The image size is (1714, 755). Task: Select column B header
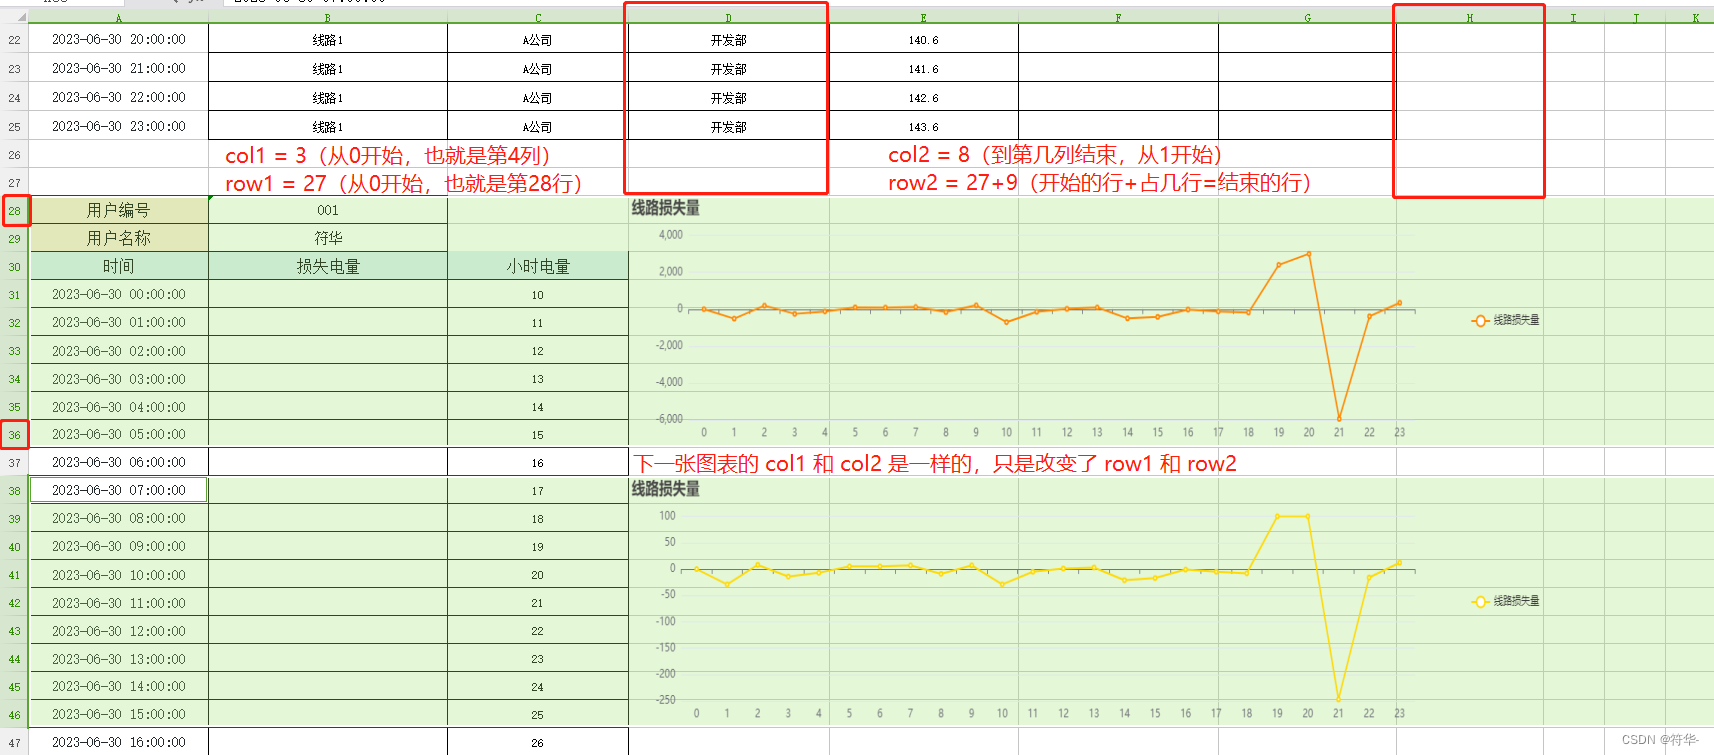click(x=328, y=18)
